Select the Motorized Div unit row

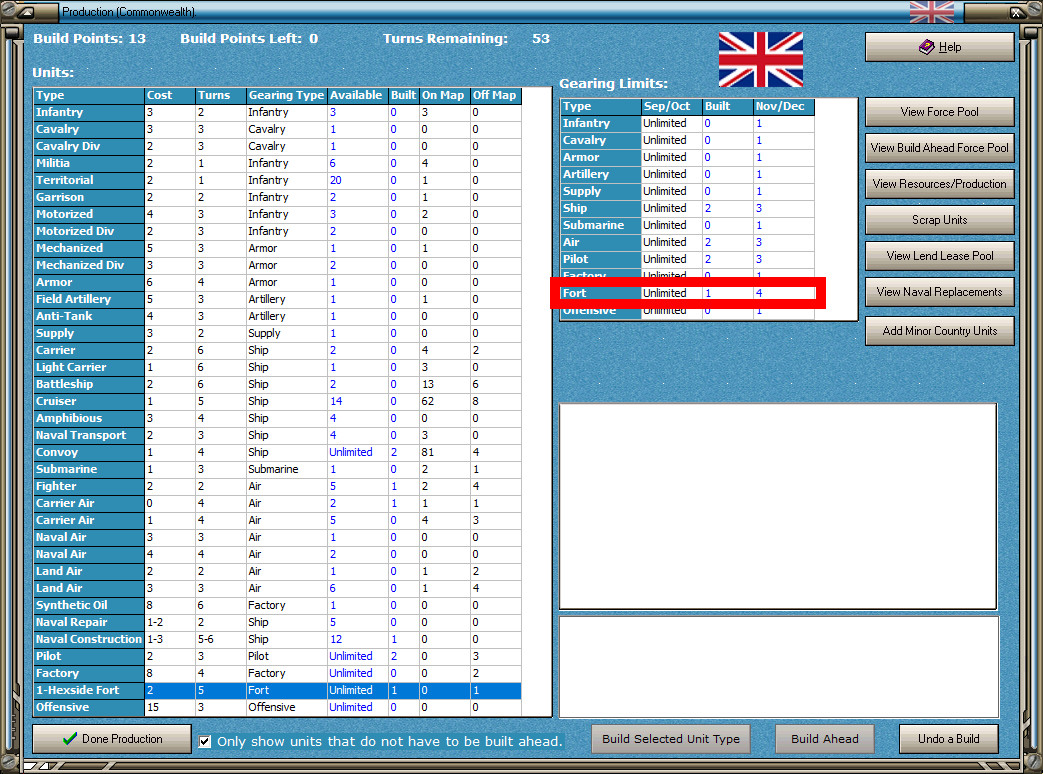[277, 231]
